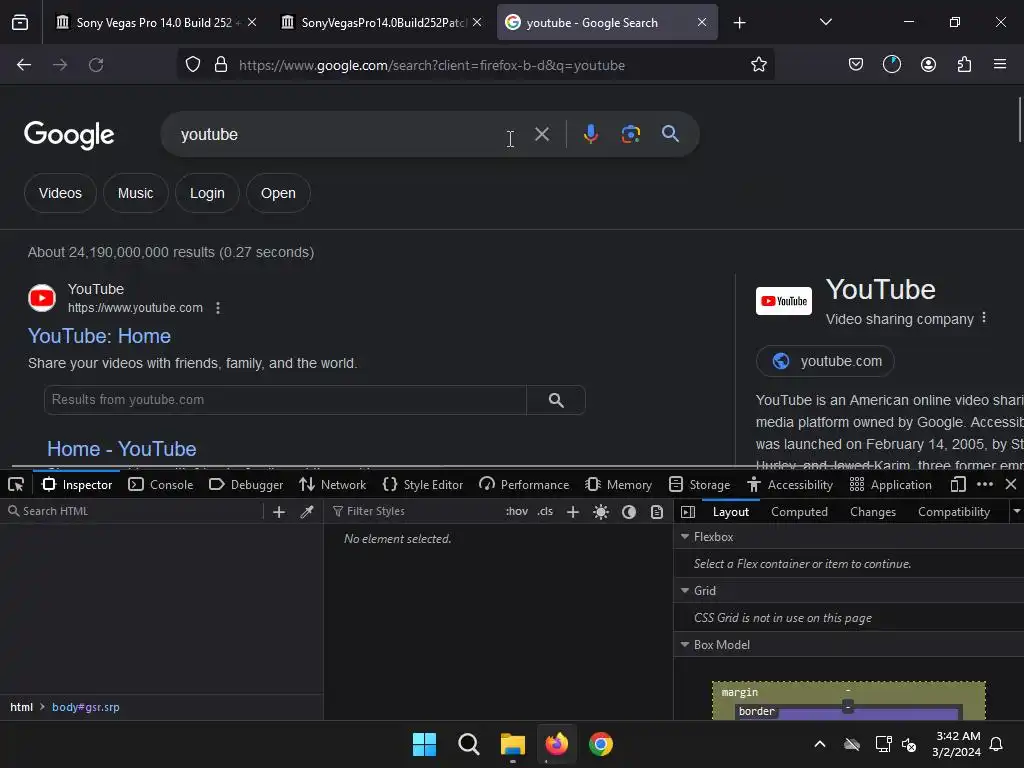This screenshot has height=768, width=1024.
Task: Toggle :hov pseudo-class panel
Action: tap(517, 511)
